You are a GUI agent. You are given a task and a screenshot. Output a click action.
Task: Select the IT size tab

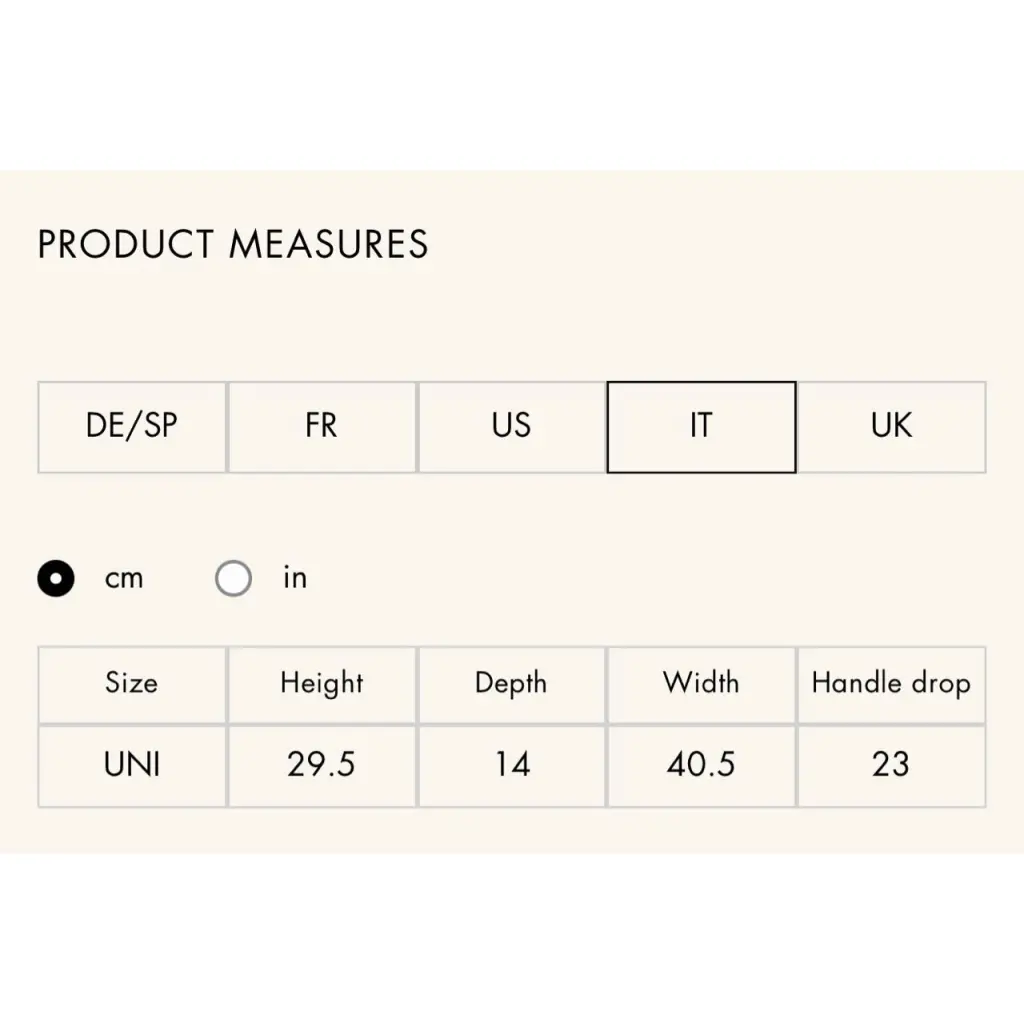pos(701,427)
